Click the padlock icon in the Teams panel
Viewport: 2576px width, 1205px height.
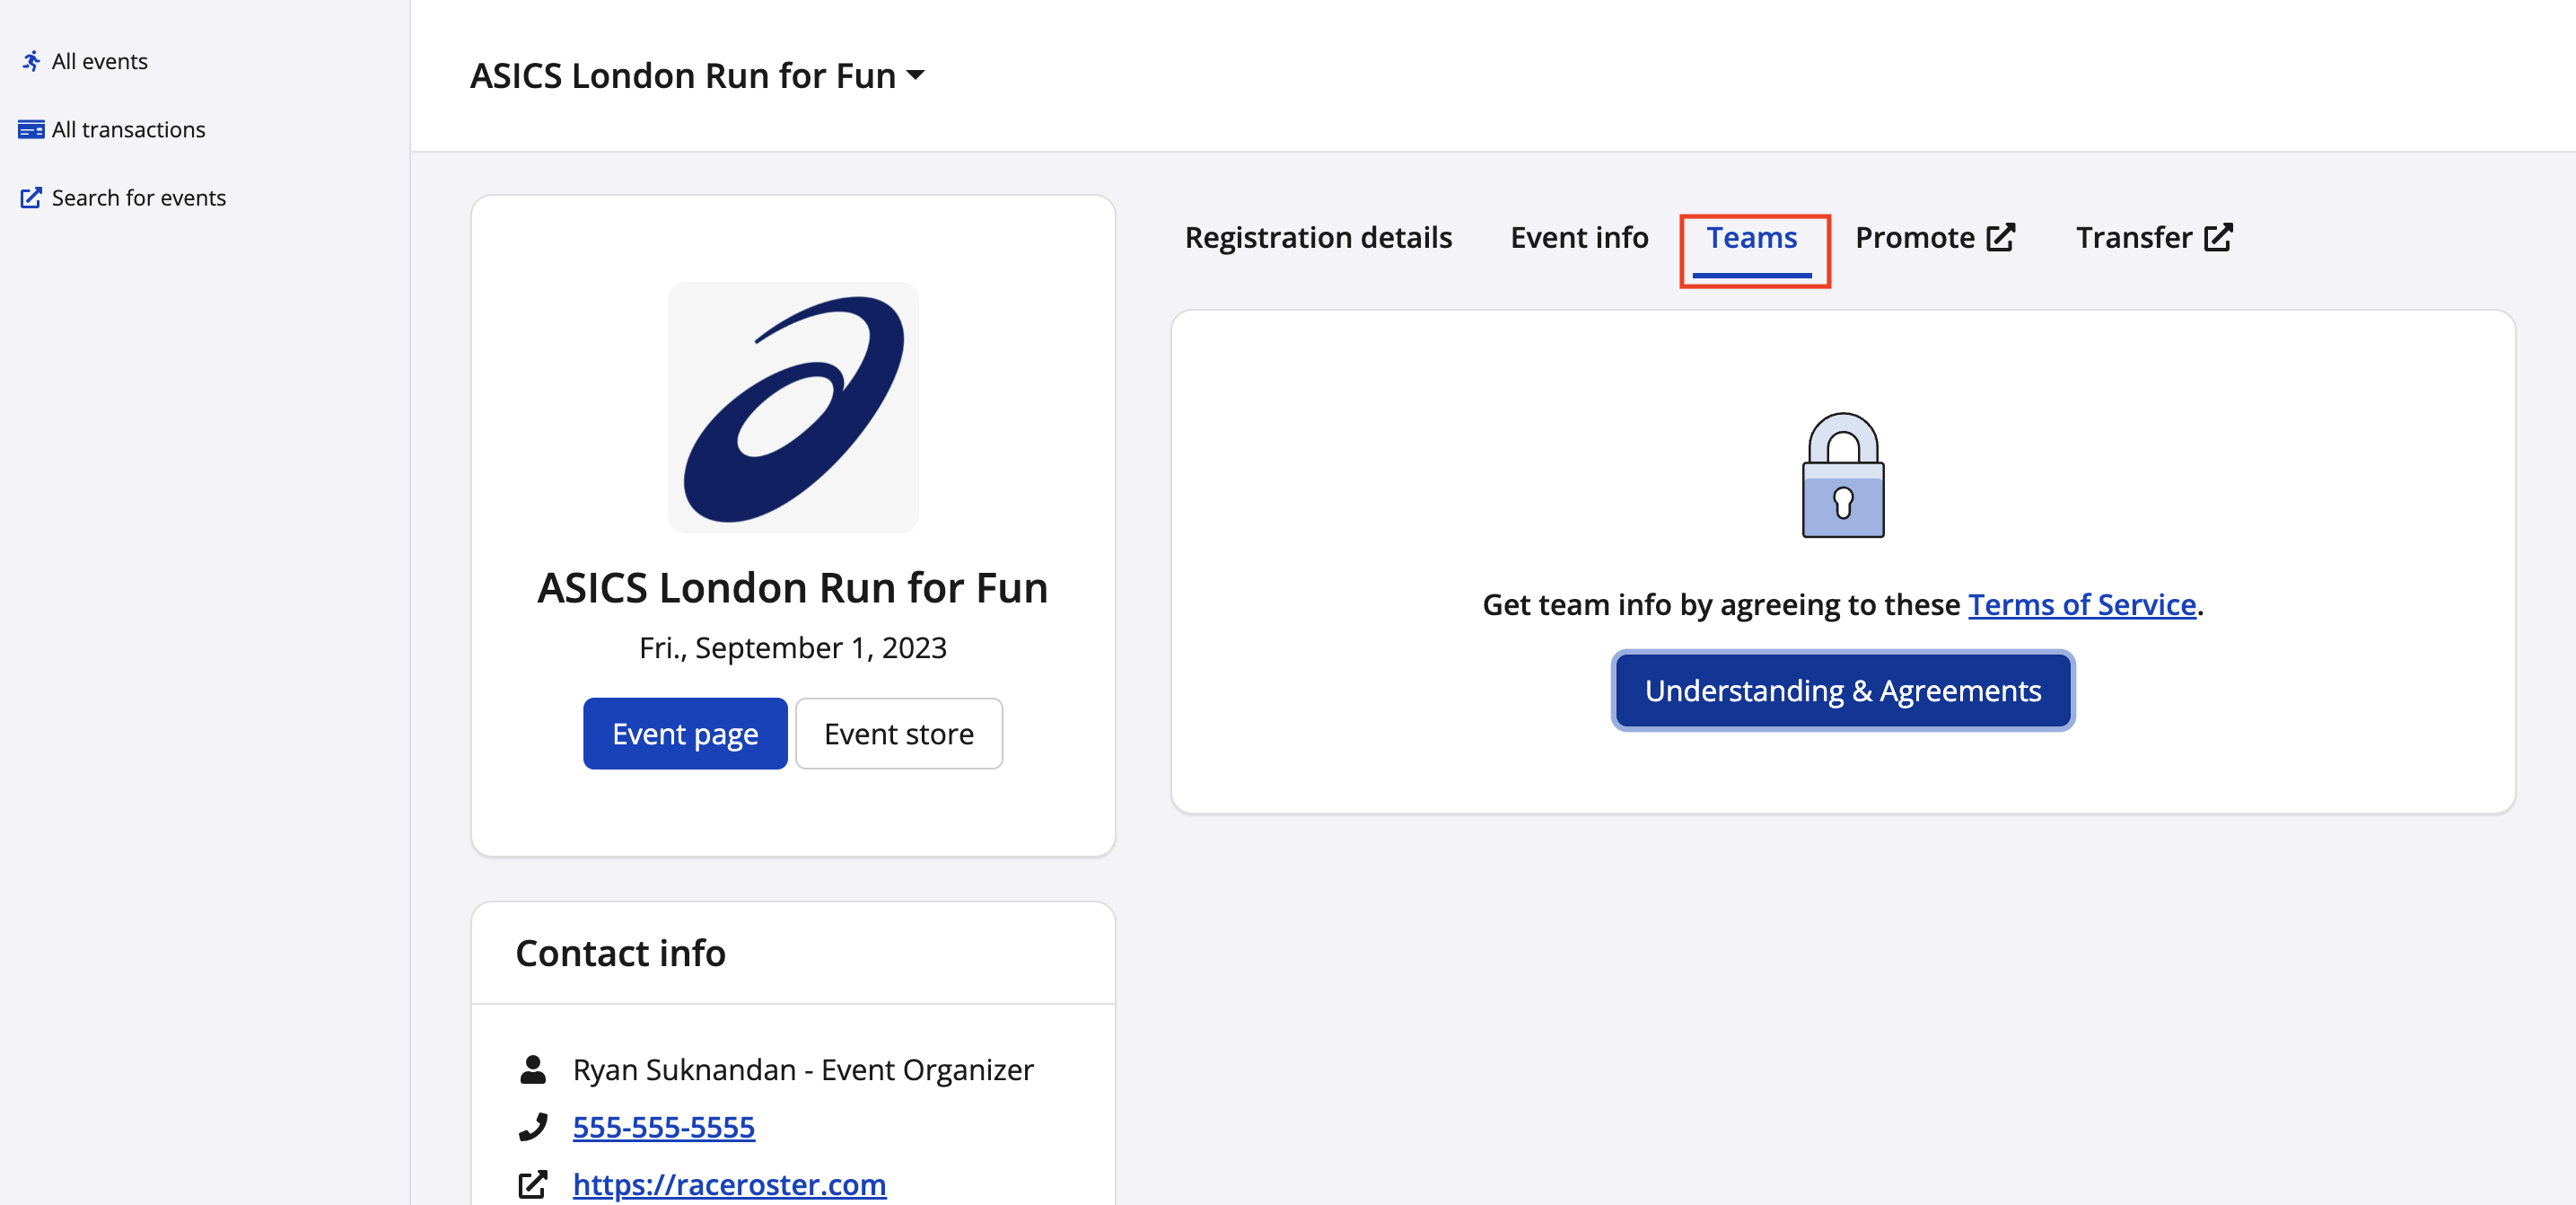1842,475
